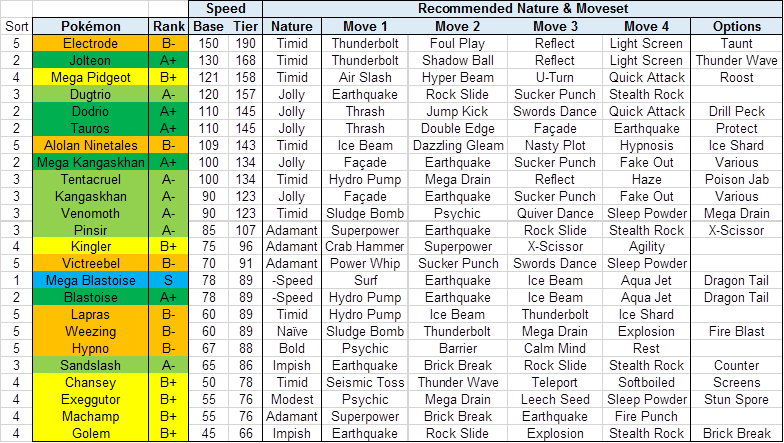Screen dimensions: 784x443
Task: Select the Power Whip move cell
Action: [x=365, y=264]
